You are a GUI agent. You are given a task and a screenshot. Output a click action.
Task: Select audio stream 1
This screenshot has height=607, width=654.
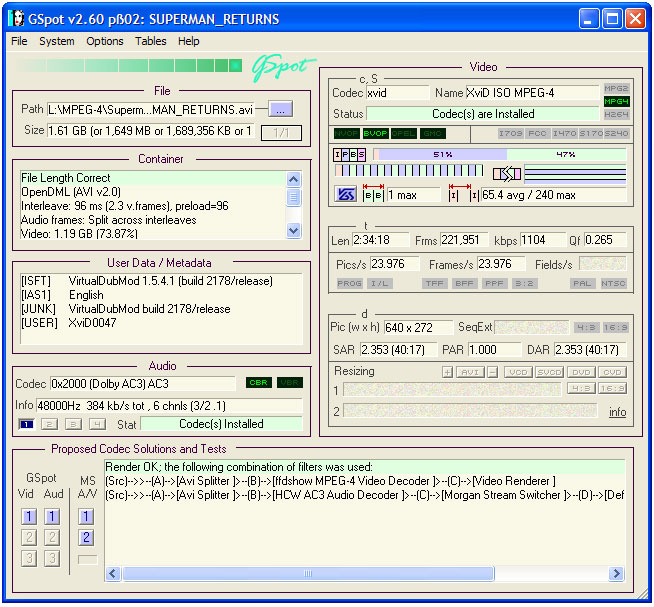(26, 425)
